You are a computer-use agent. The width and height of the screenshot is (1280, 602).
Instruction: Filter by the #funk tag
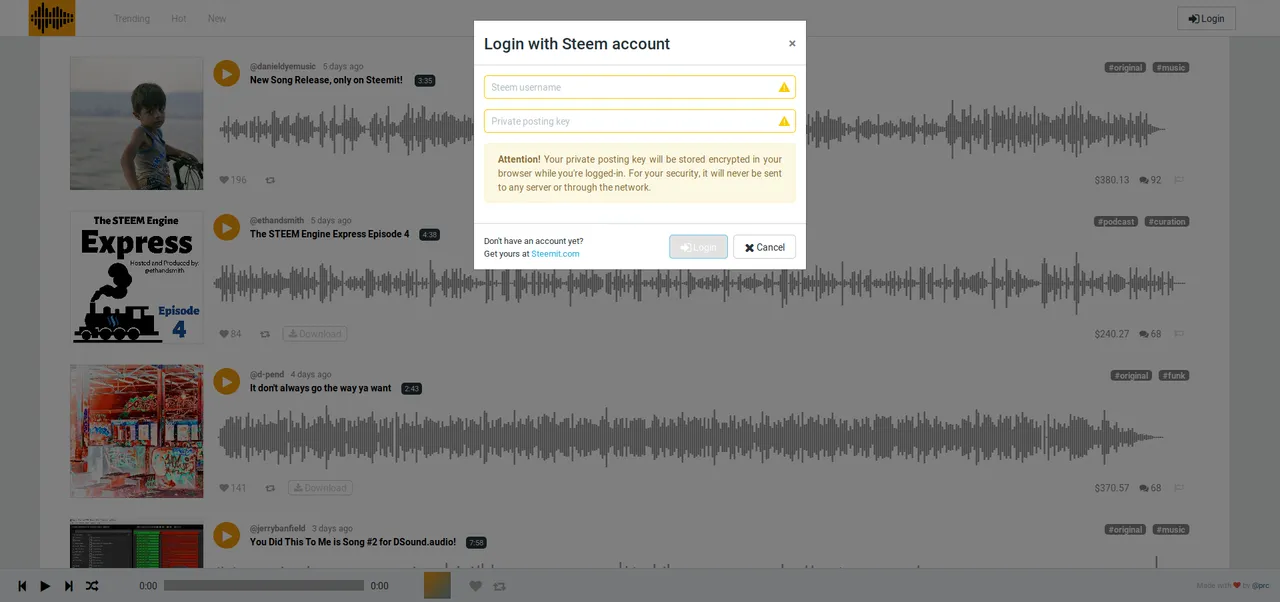pos(1174,376)
